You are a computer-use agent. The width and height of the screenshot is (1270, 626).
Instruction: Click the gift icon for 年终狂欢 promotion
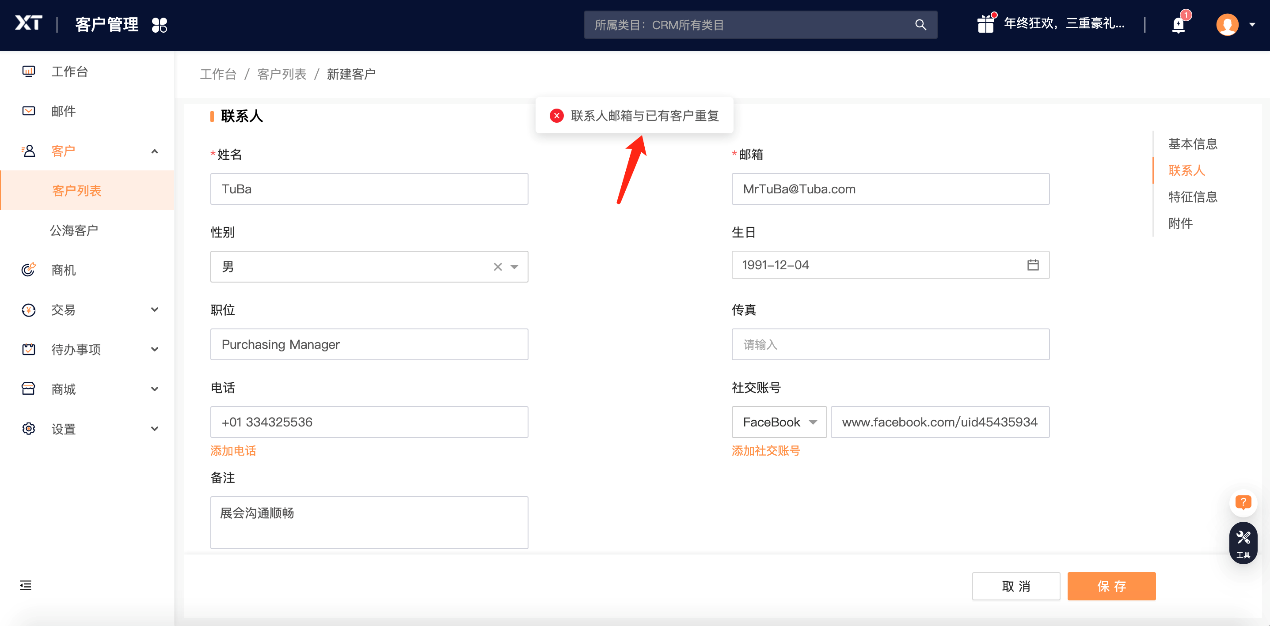point(985,22)
